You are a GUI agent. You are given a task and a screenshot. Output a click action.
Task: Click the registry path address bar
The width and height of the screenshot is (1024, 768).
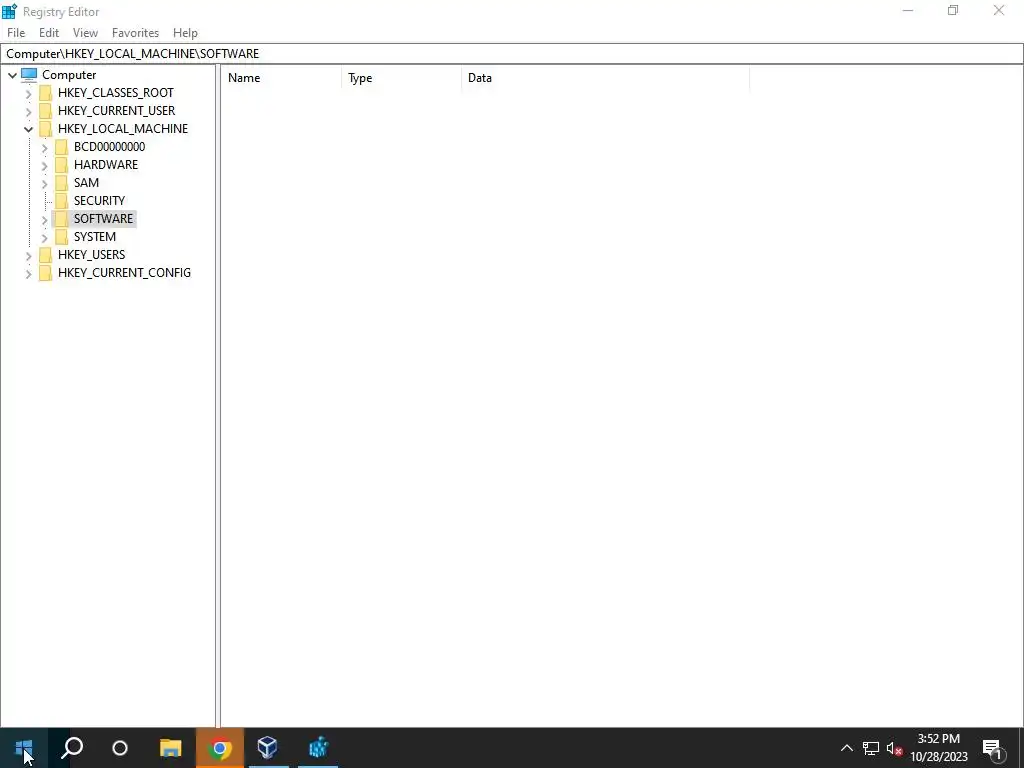[512, 54]
